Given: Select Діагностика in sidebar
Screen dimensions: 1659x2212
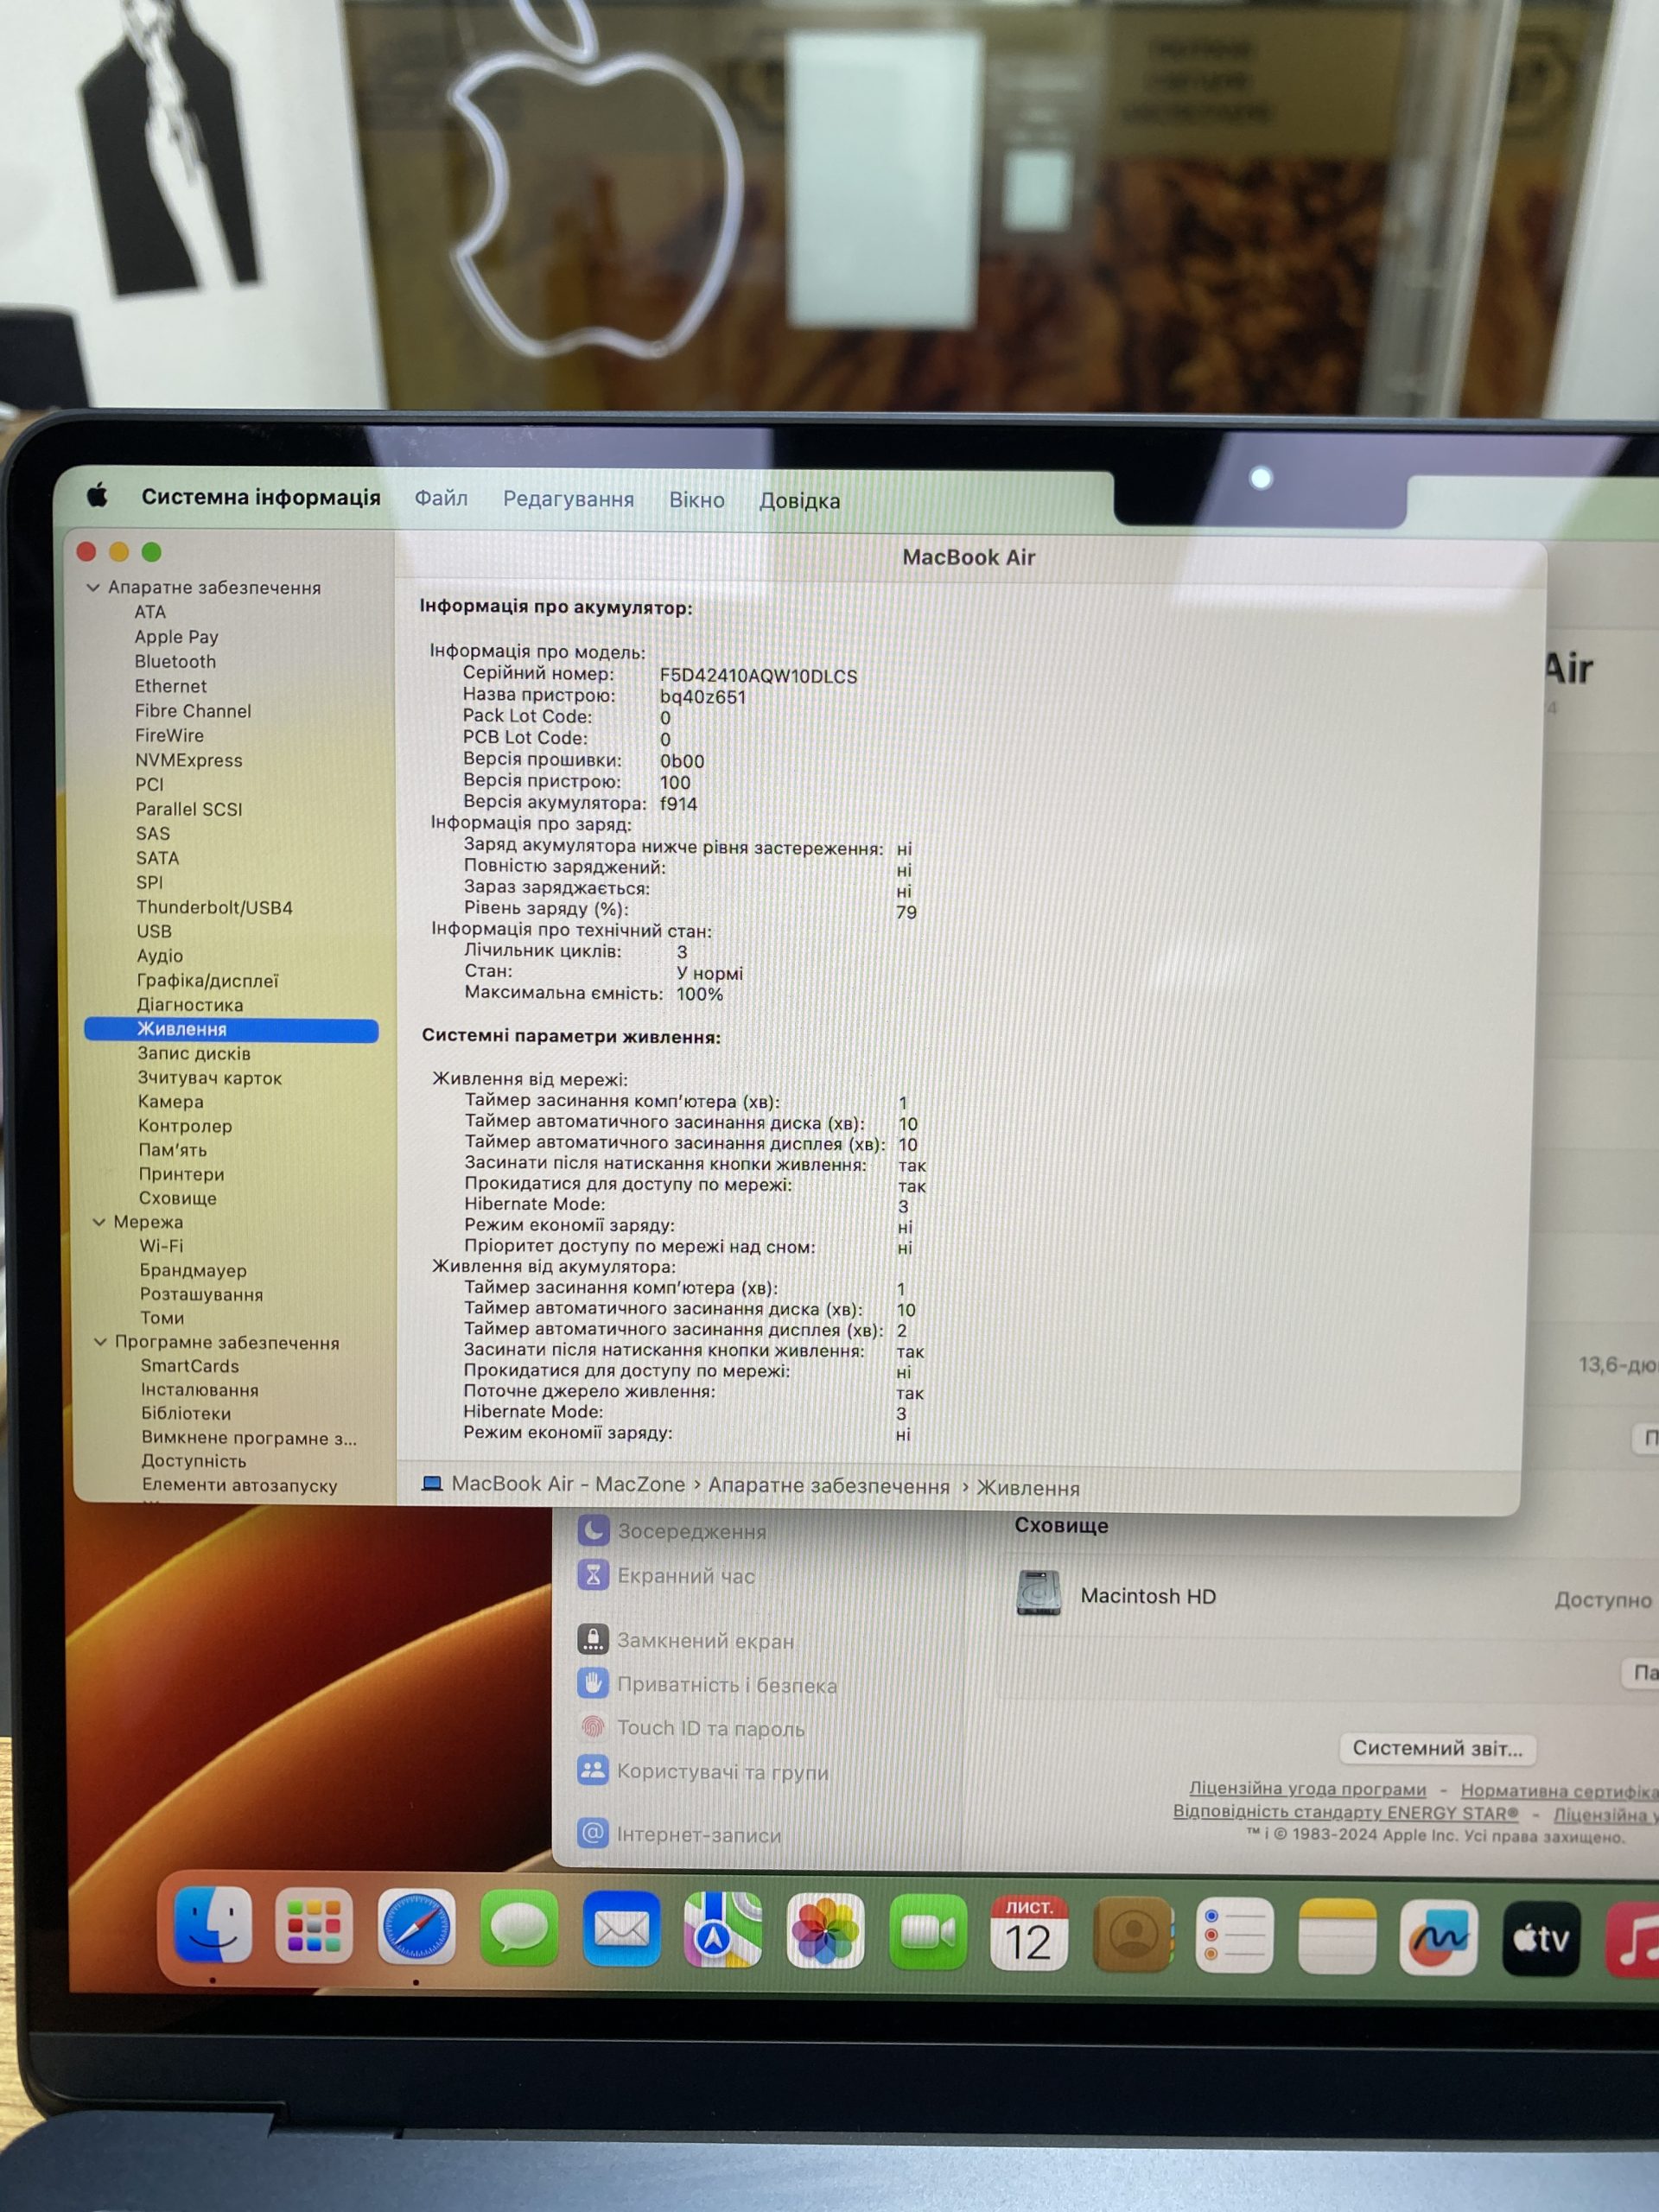Looking at the screenshot, I should [x=190, y=1005].
